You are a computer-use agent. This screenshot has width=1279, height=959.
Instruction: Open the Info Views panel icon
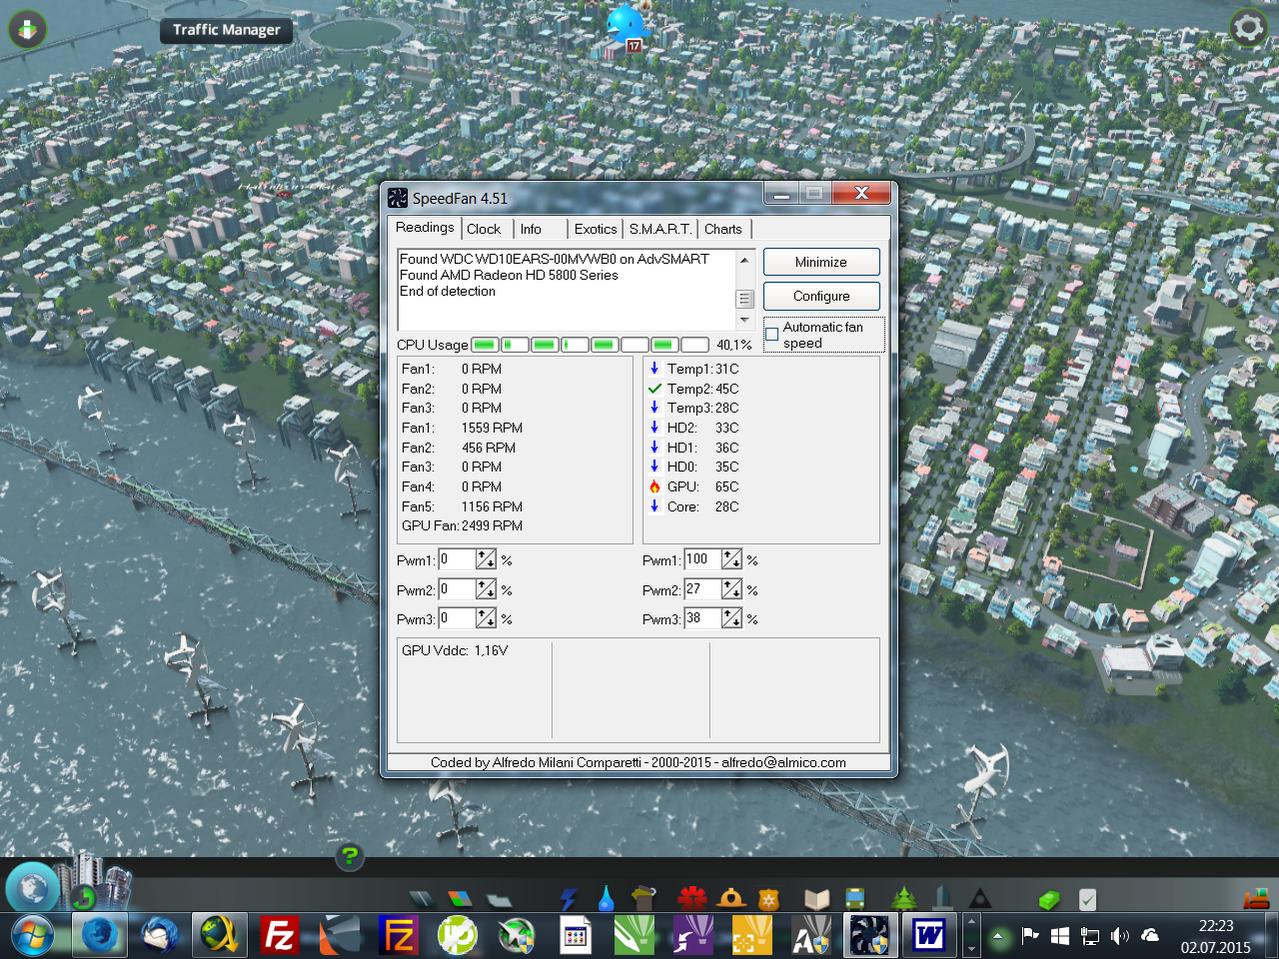coord(27,28)
